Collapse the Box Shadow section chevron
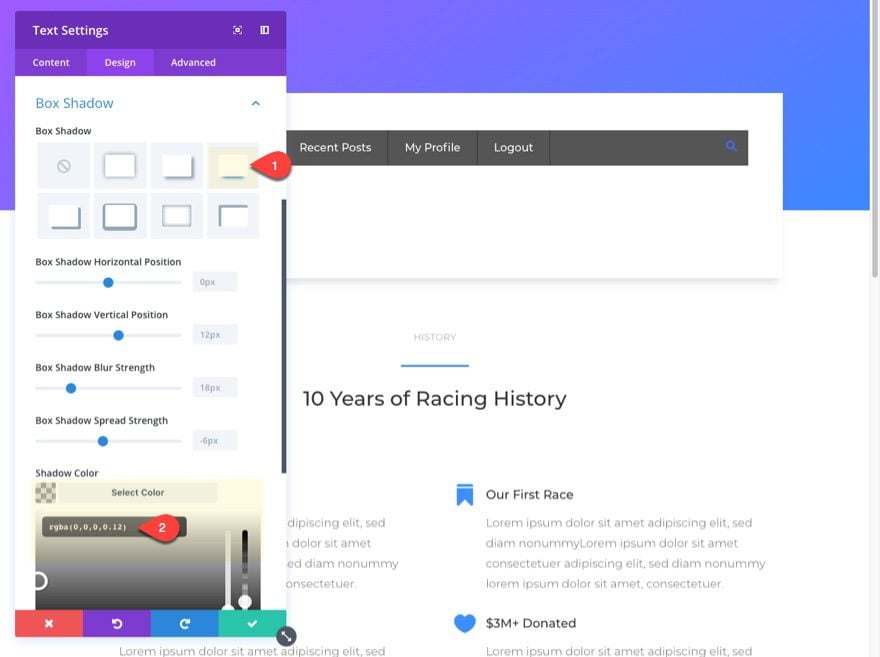The height and width of the screenshot is (657, 880). pyautogui.click(x=255, y=103)
